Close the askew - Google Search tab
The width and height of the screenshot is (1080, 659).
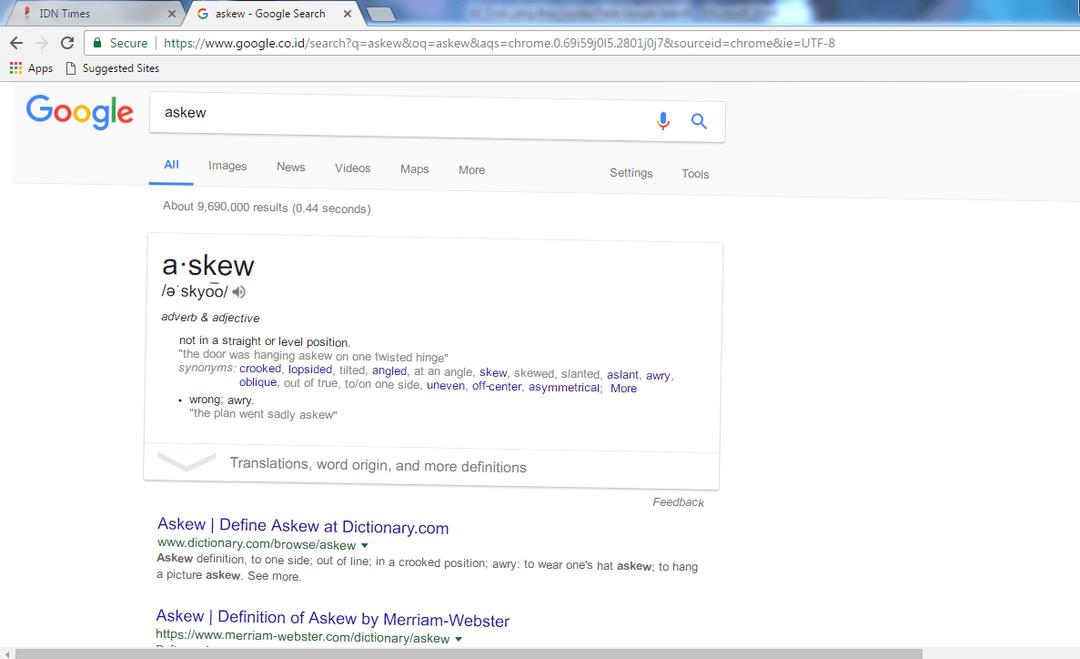[347, 14]
